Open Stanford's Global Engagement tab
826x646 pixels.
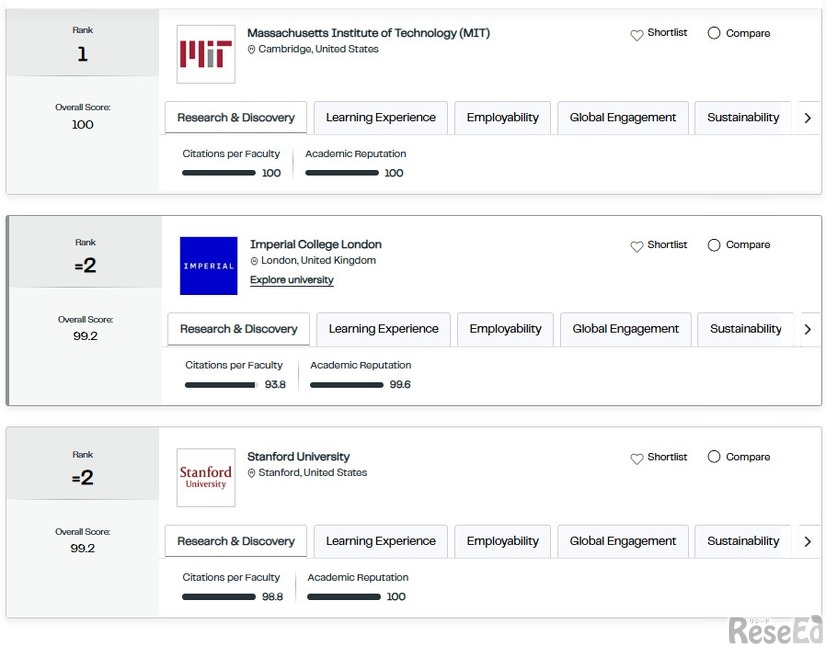(x=623, y=541)
